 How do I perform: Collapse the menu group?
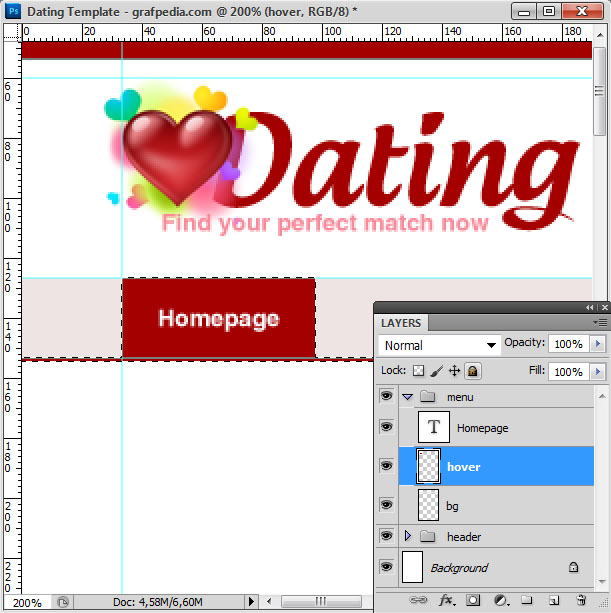tap(407, 397)
